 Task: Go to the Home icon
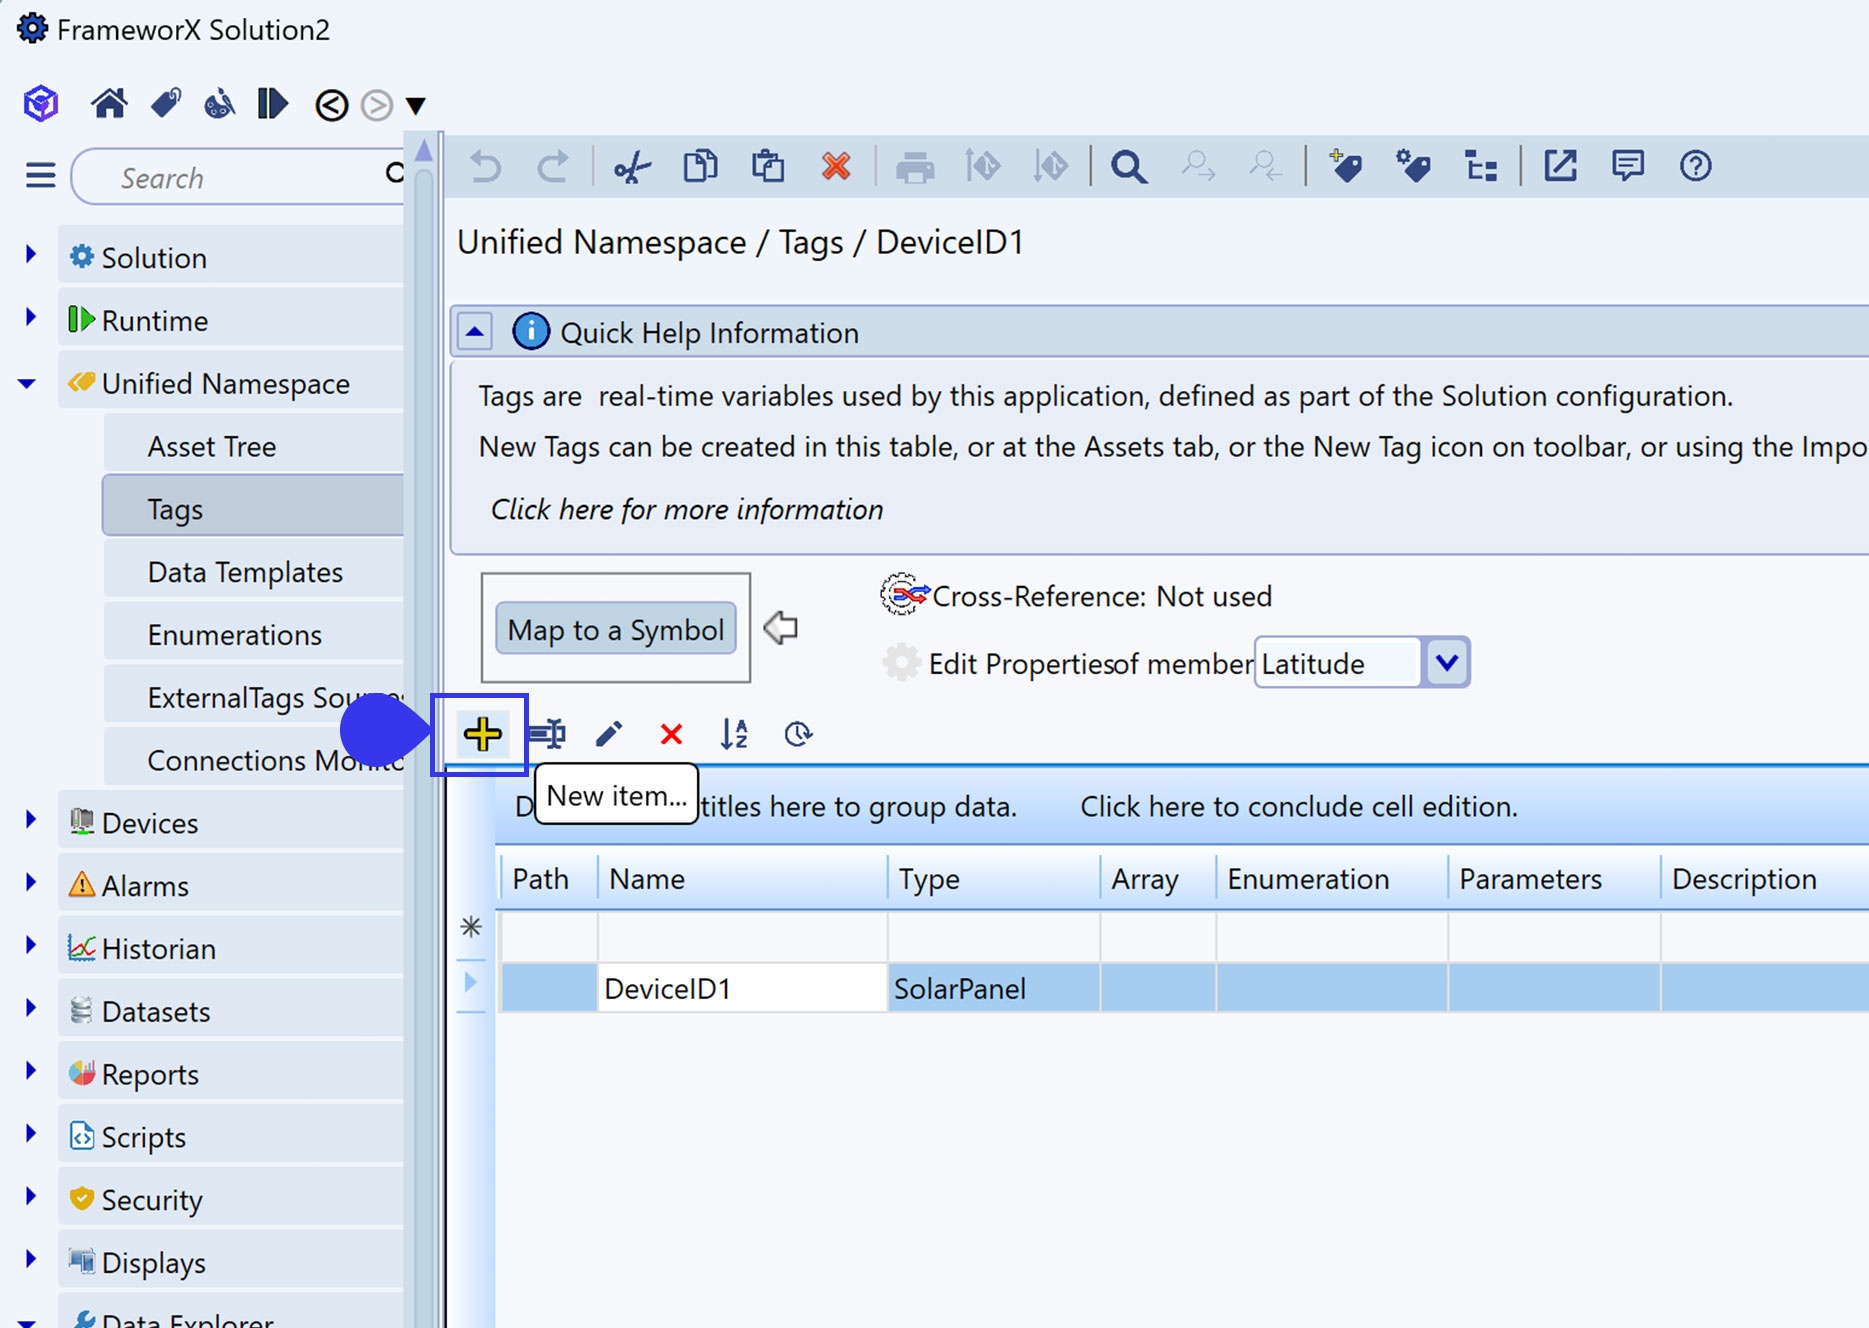point(109,104)
